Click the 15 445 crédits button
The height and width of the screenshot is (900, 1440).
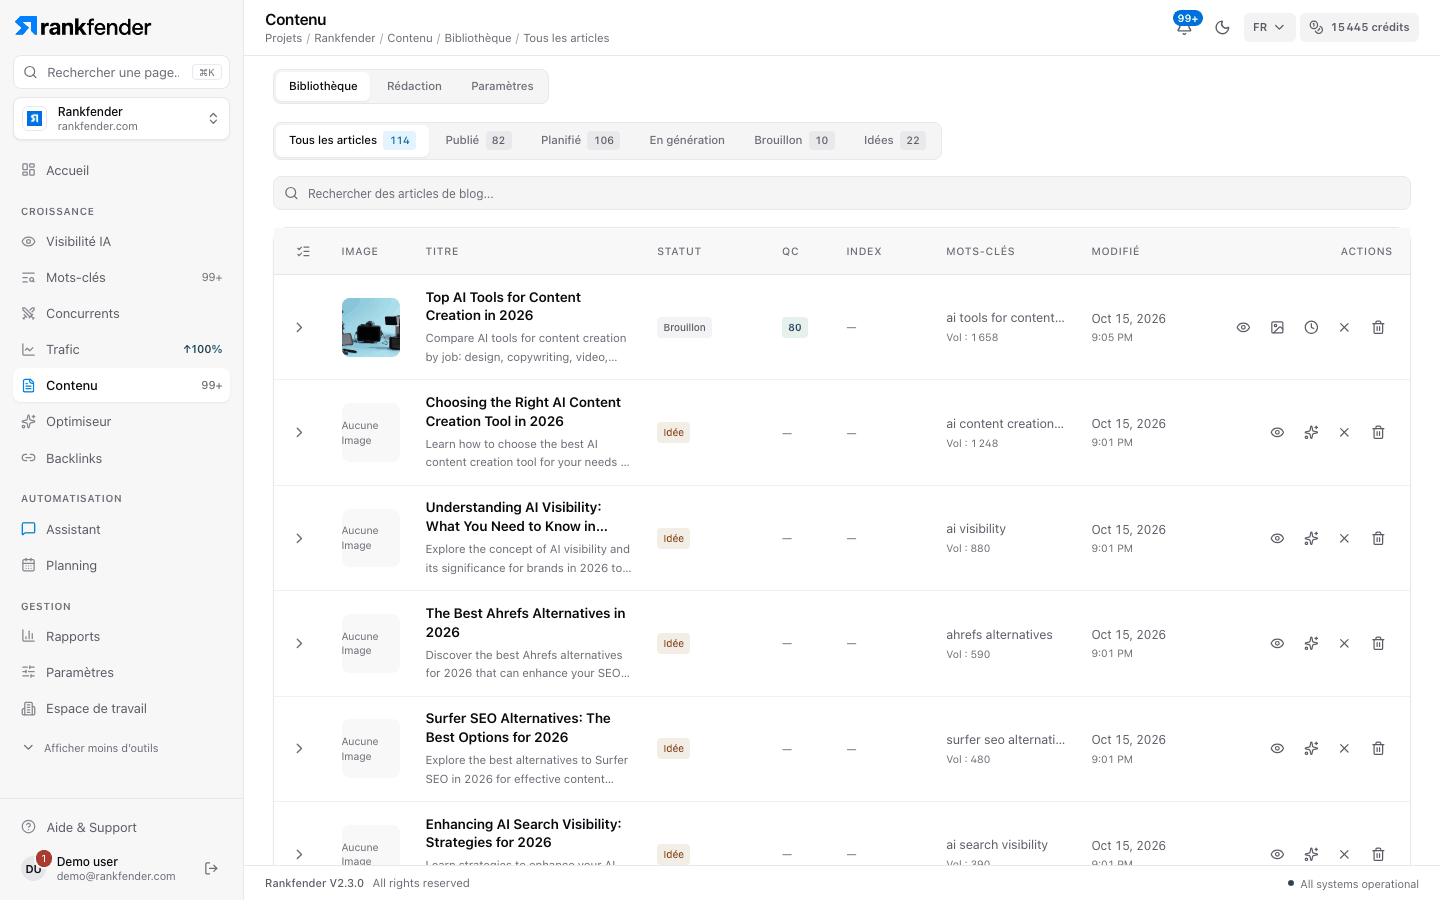1359,27
